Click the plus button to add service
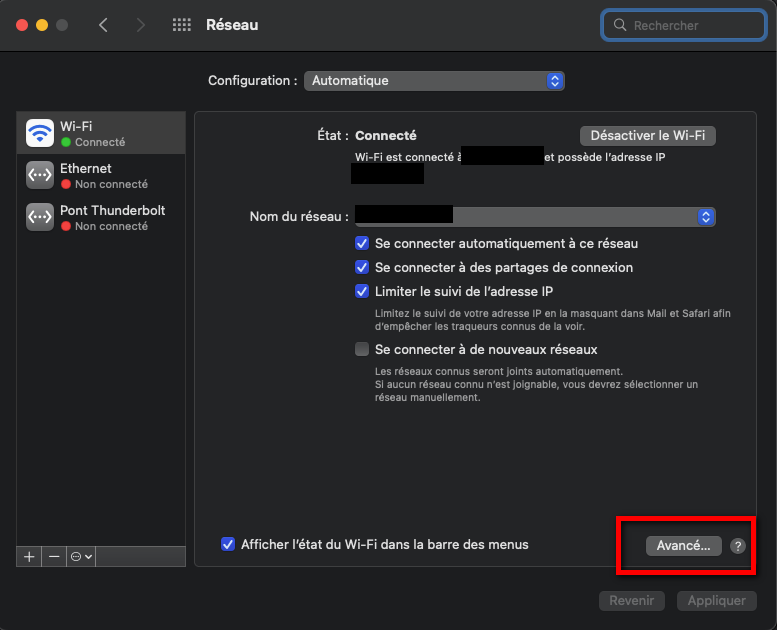The width and height of the screenshot is (777, 630). [29, 556]
